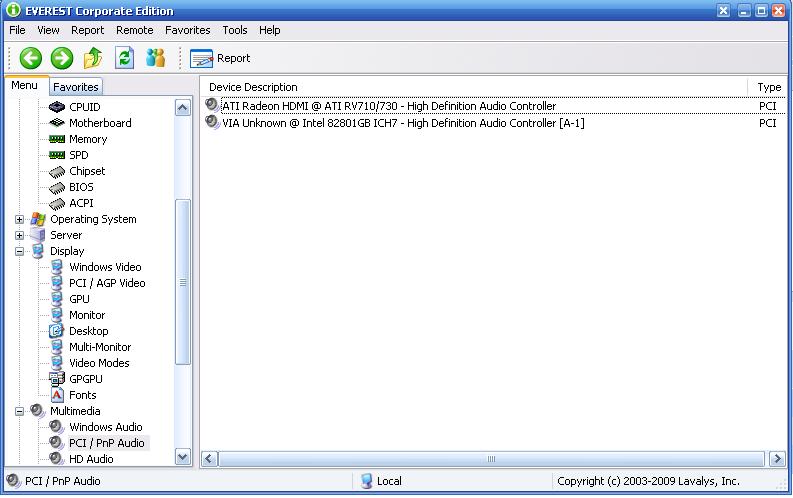Click the tree vertical scrollbar thumb
The image size is (793, 498).
coord(183,282)
